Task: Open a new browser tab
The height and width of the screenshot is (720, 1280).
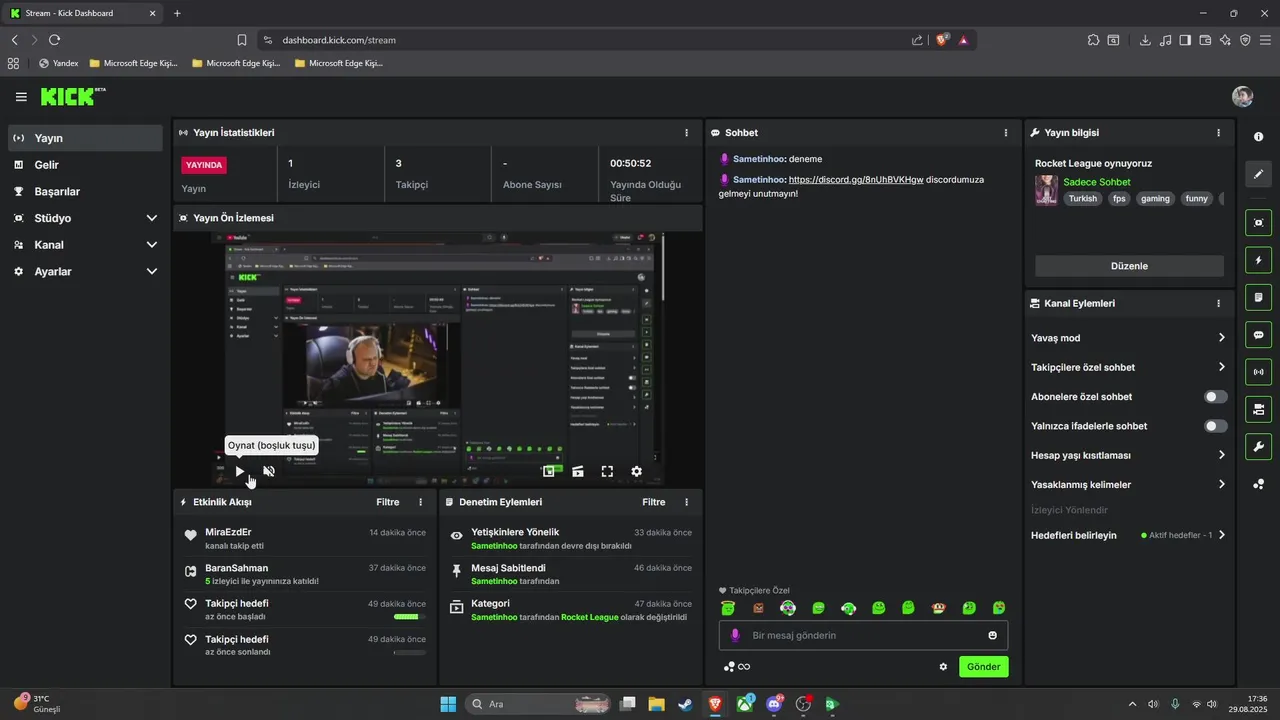Action: click(177, 13)
